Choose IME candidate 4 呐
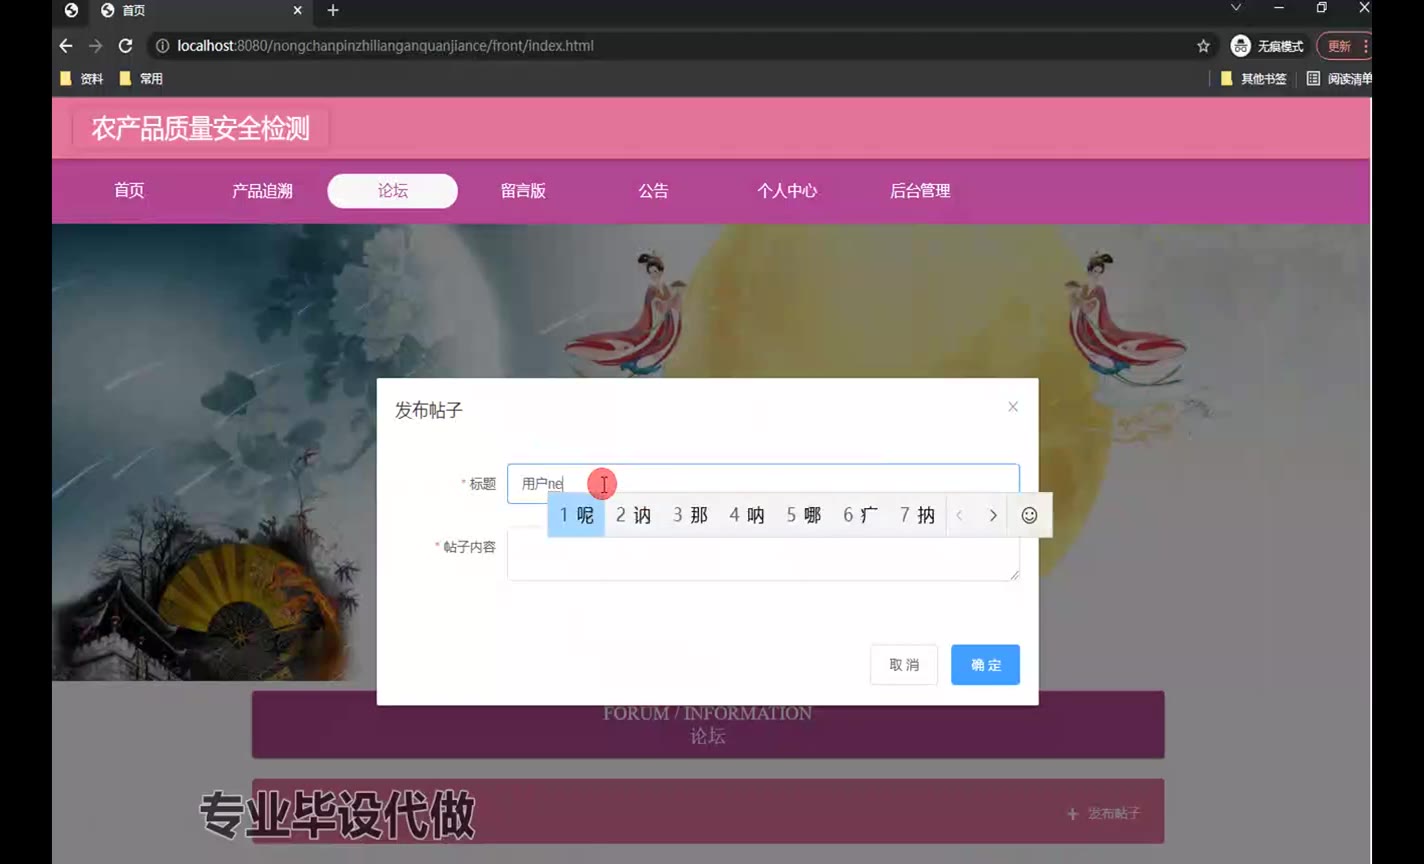The width and height of the screenshot is (1424, 864). 747,515
